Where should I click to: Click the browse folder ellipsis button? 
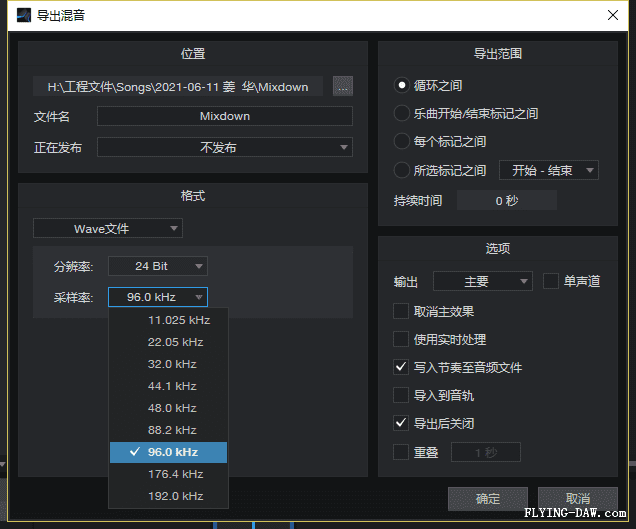(x=343, y=86)
